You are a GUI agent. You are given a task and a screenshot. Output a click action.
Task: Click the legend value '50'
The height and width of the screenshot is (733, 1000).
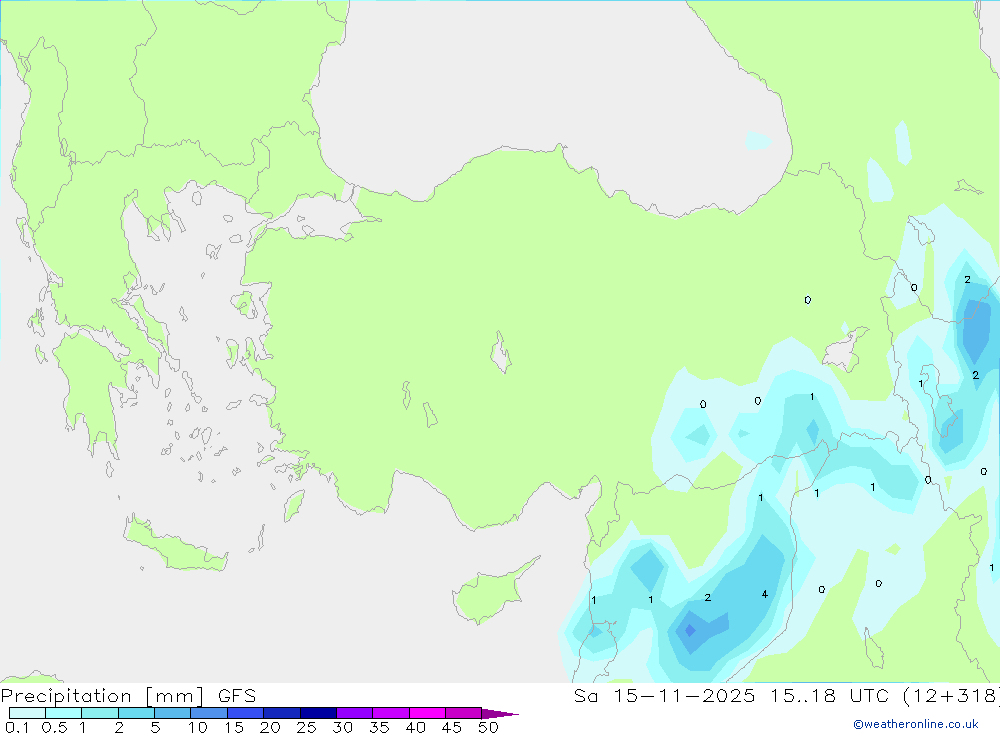(x=488, y=727)
